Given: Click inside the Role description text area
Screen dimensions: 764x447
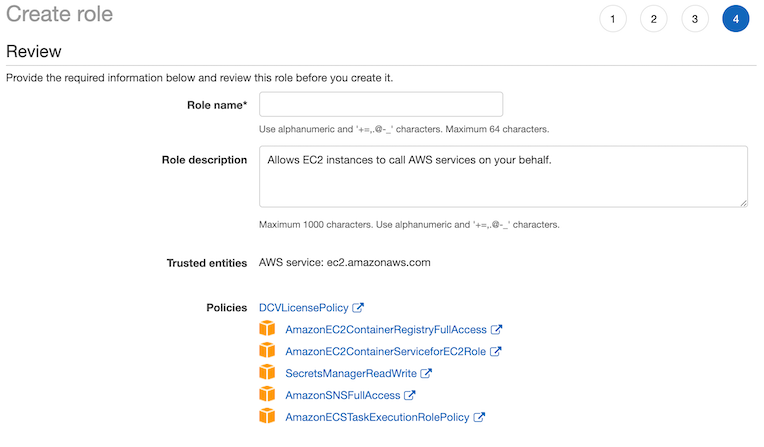Looking at the screenshot, I should pos(503,176).
